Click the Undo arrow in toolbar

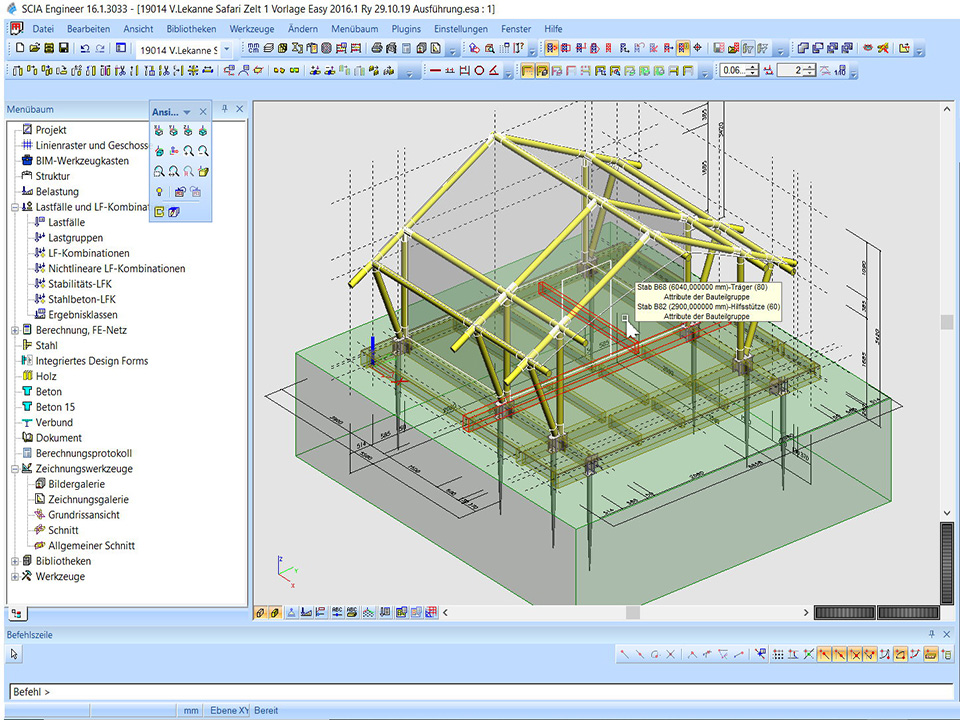tap(84, 48)
